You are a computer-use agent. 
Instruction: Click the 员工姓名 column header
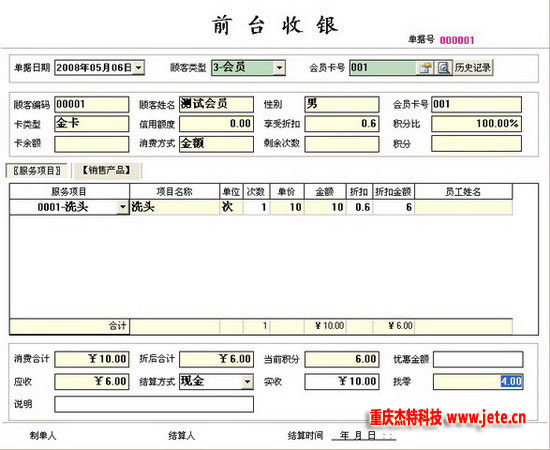pos(463,192)
